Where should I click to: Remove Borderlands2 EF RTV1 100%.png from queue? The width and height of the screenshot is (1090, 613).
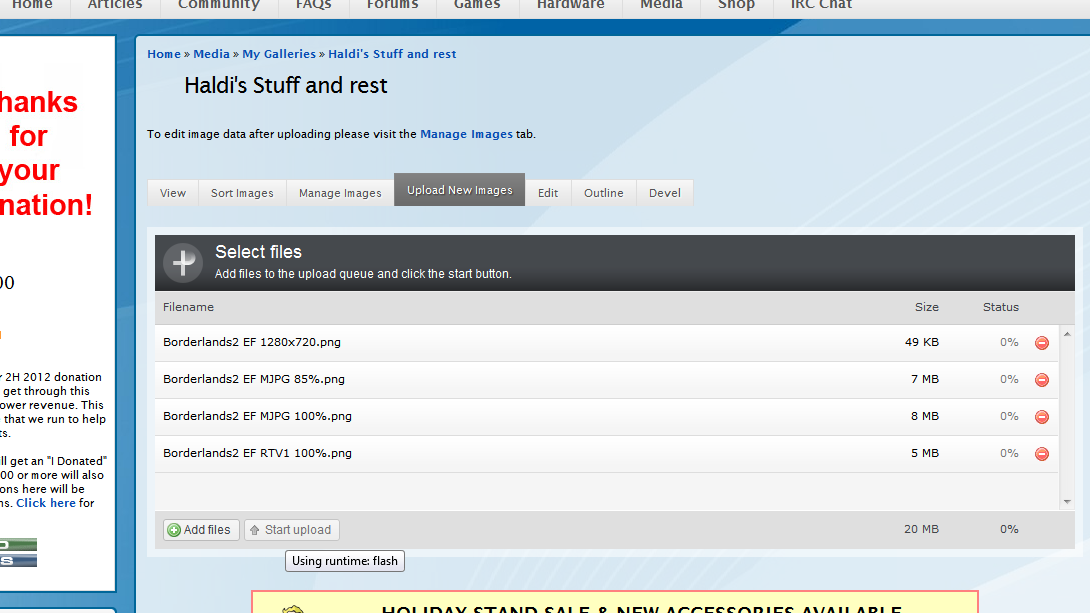coord(1041,453)
